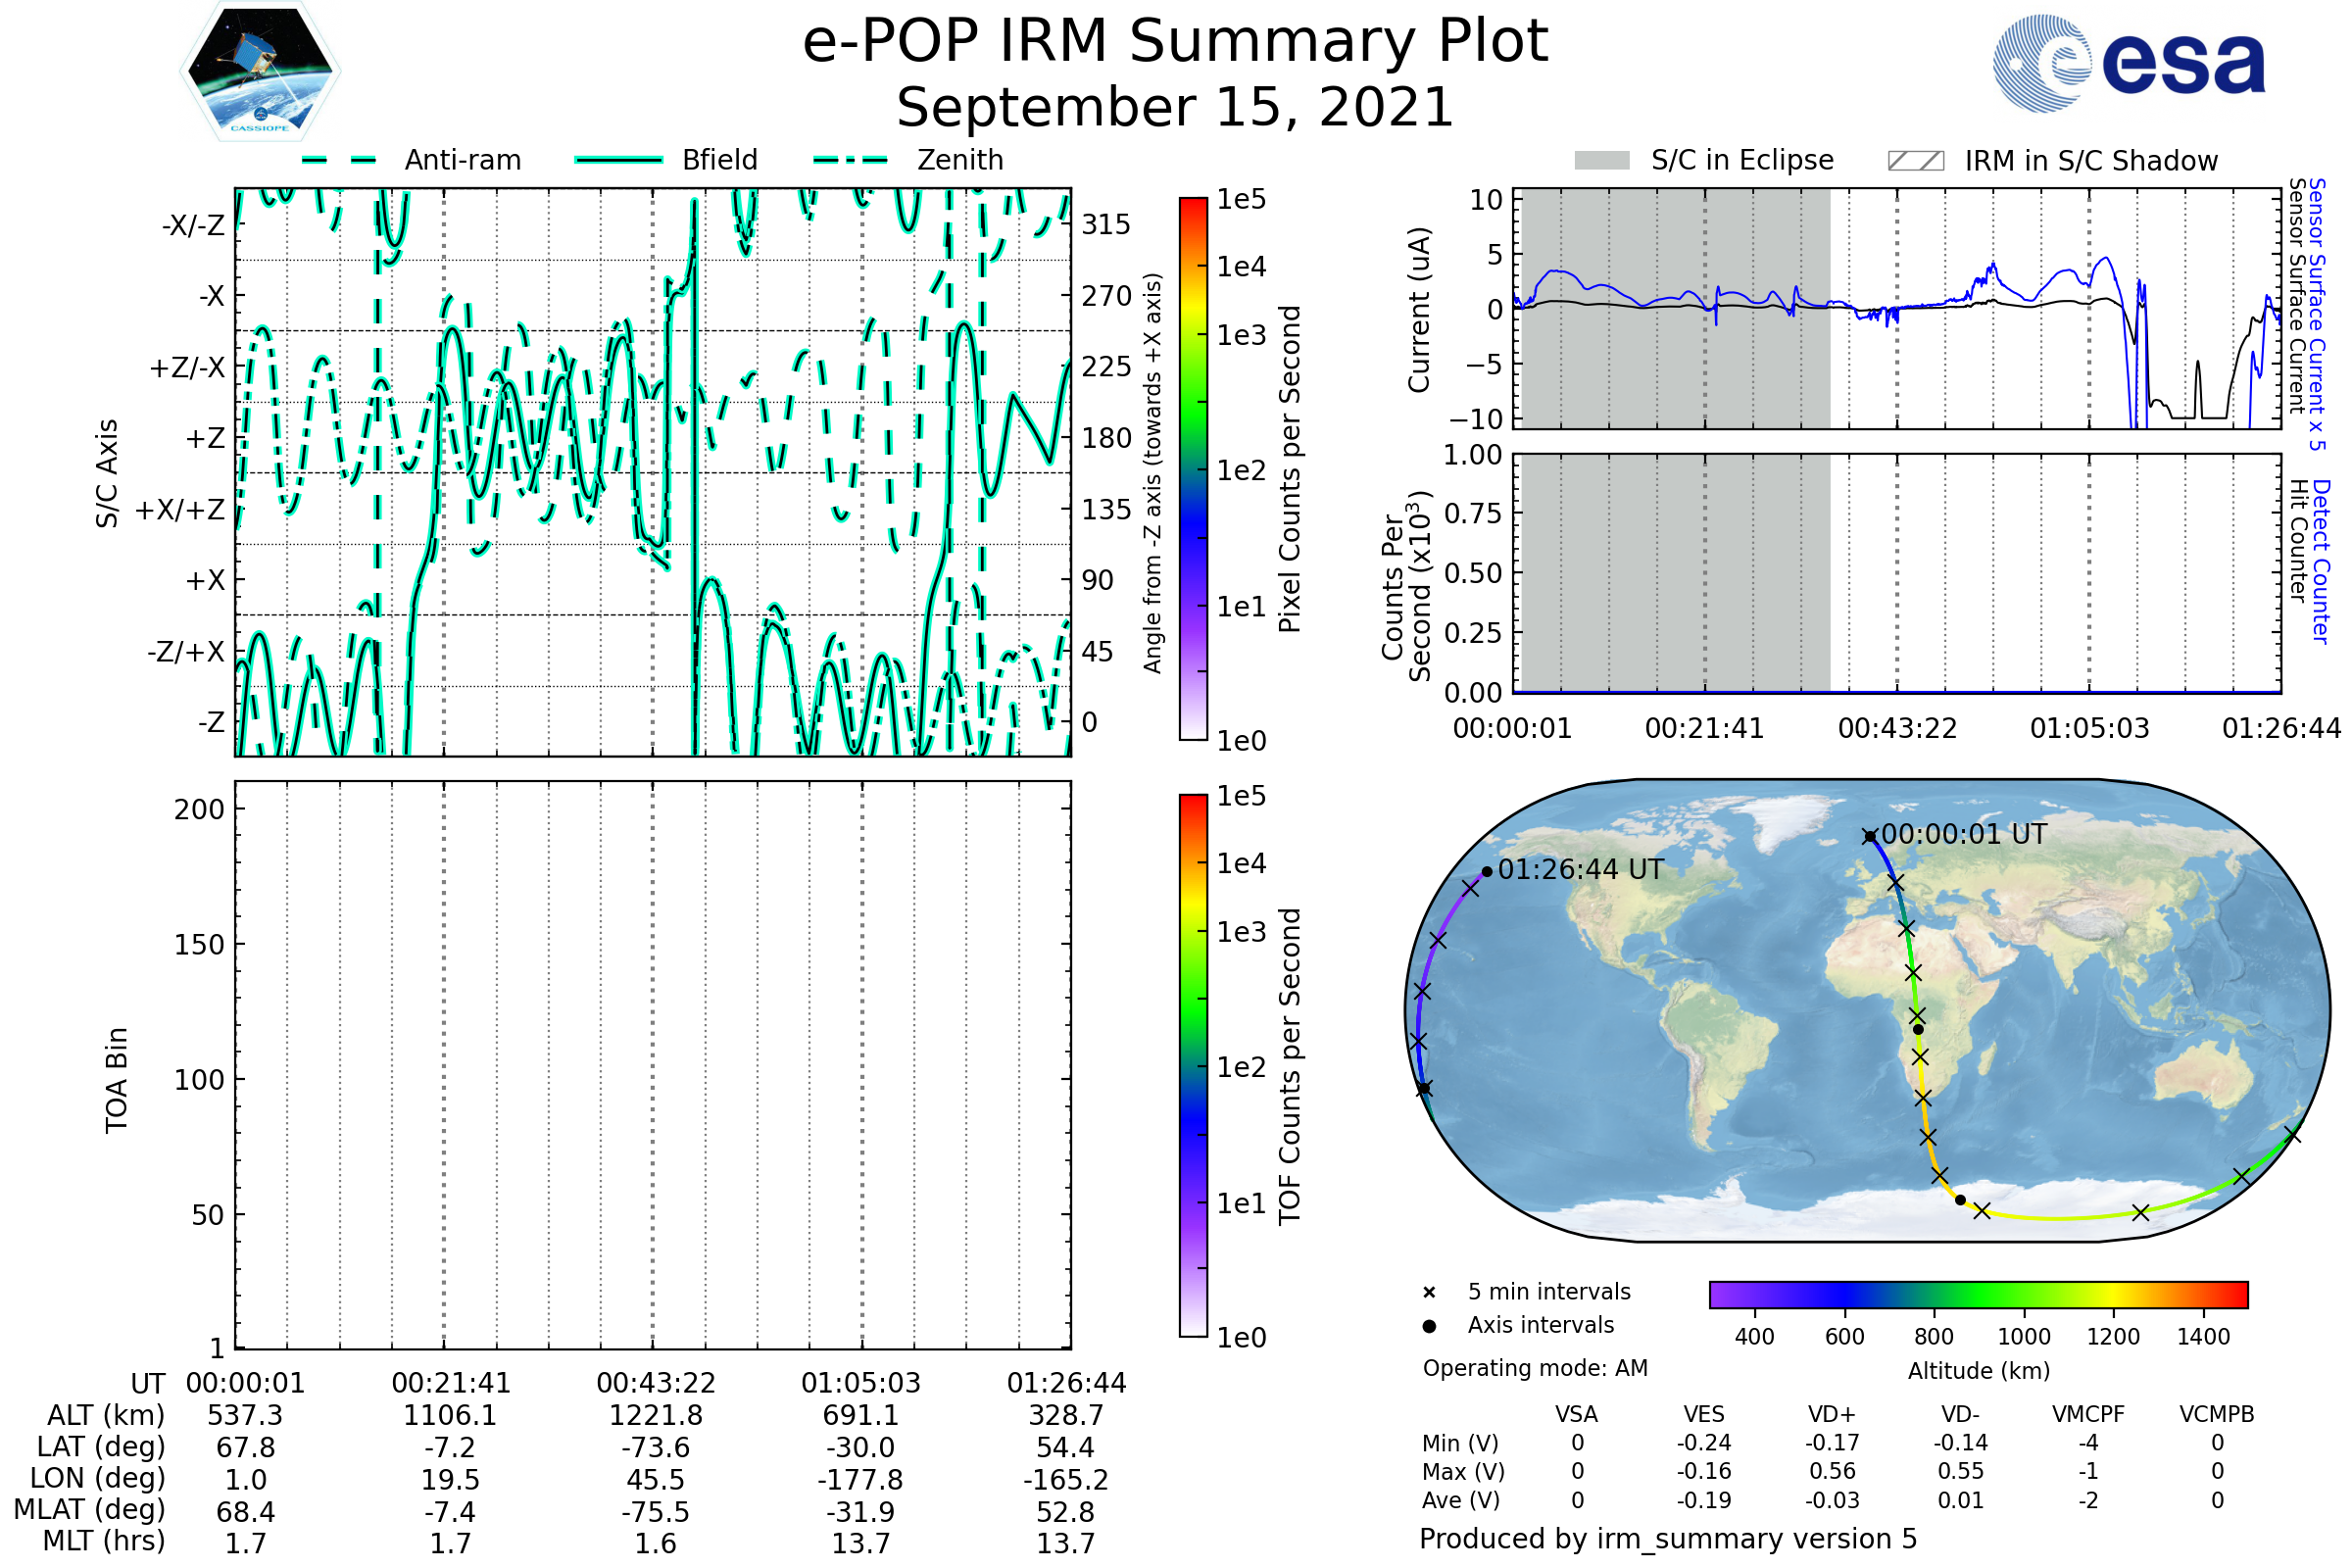Image resolution: width=2352 pixels, height=1568 pixels.
Task: Click the 'Hit Counter' label
Action: [x=2298, y=541]
